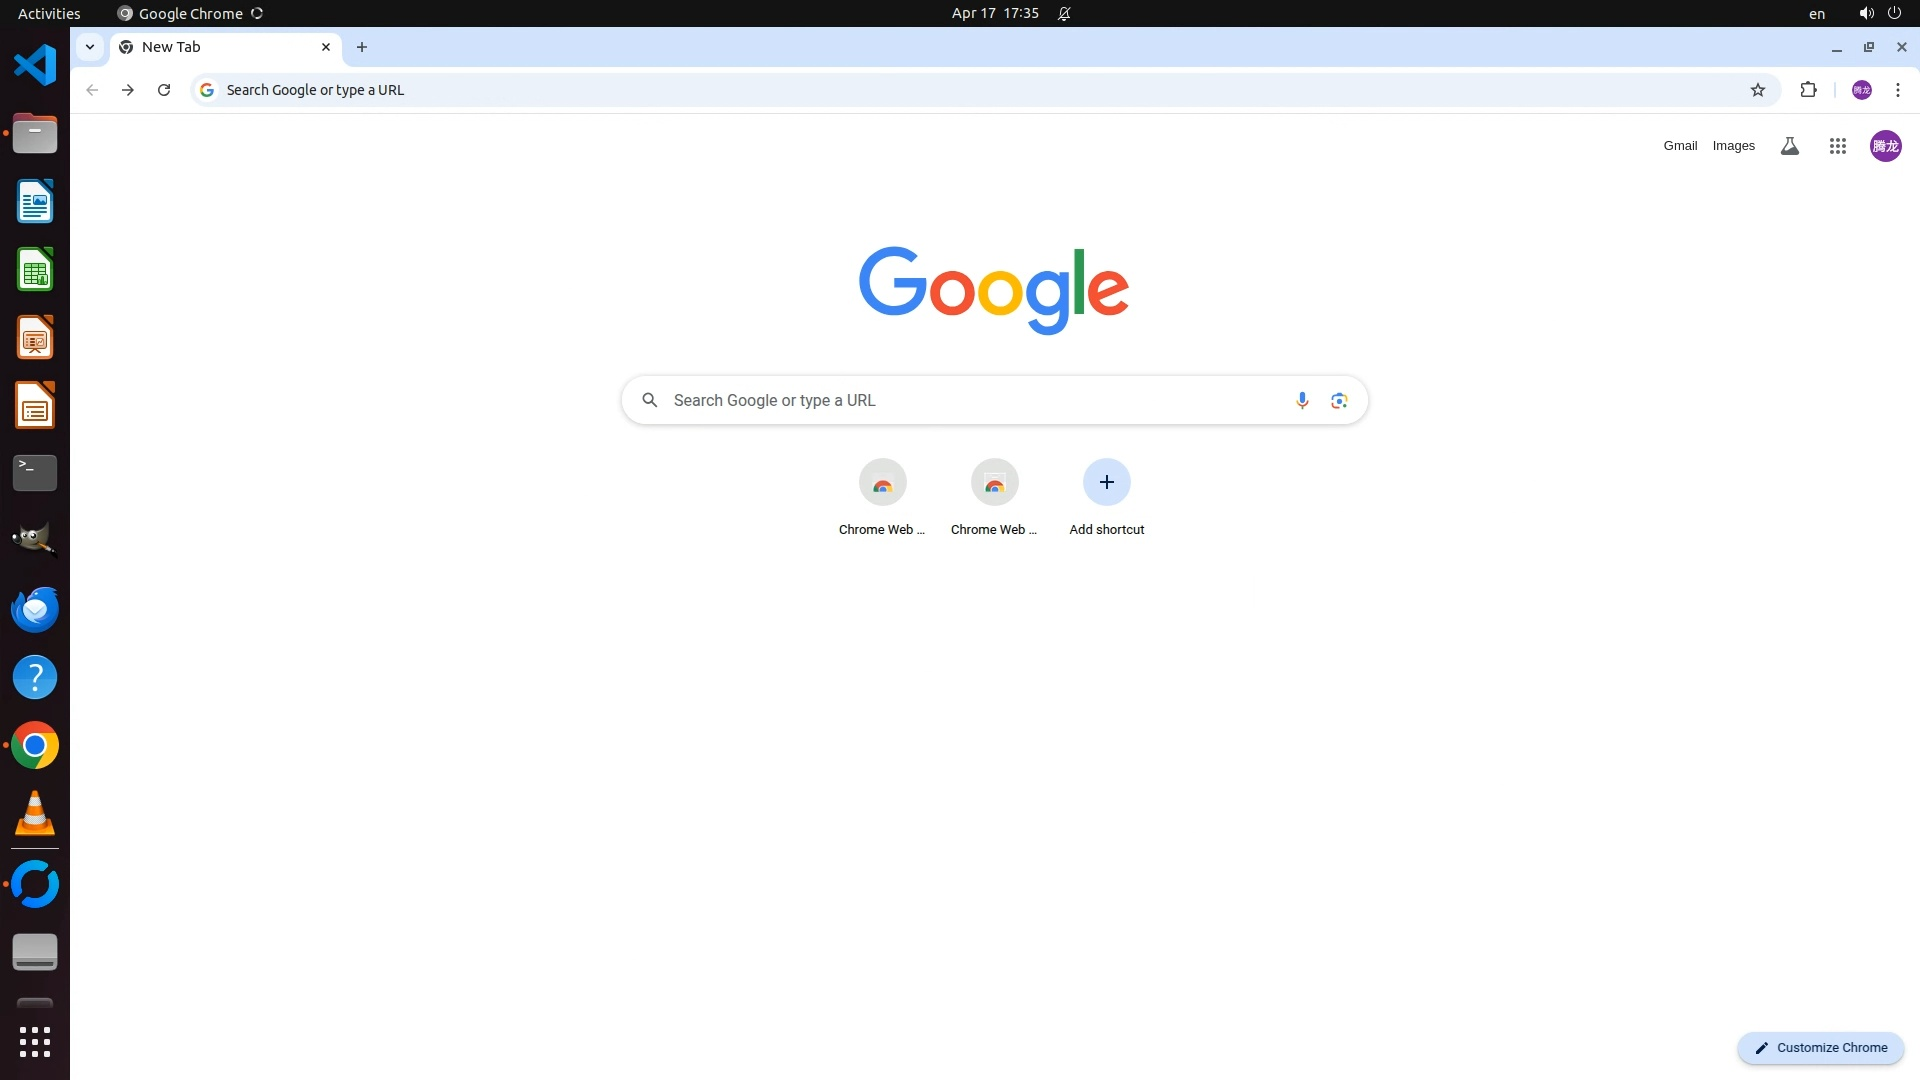The image size is (1920, 1080).
Task: Open the Extensions puzzle icon
Action: [1808, 90]
